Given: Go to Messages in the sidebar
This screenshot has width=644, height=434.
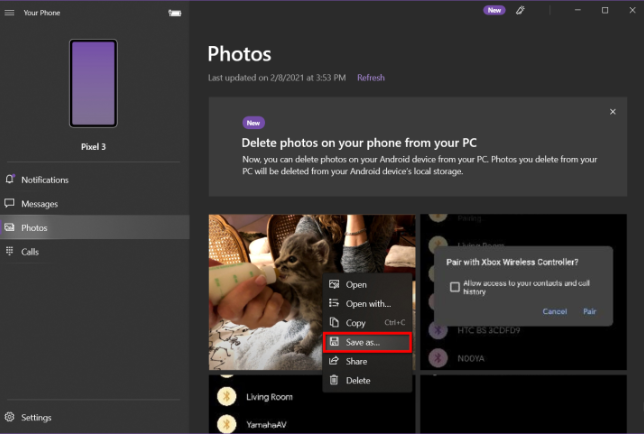Looking at the screenshot, I should [39, 204].
